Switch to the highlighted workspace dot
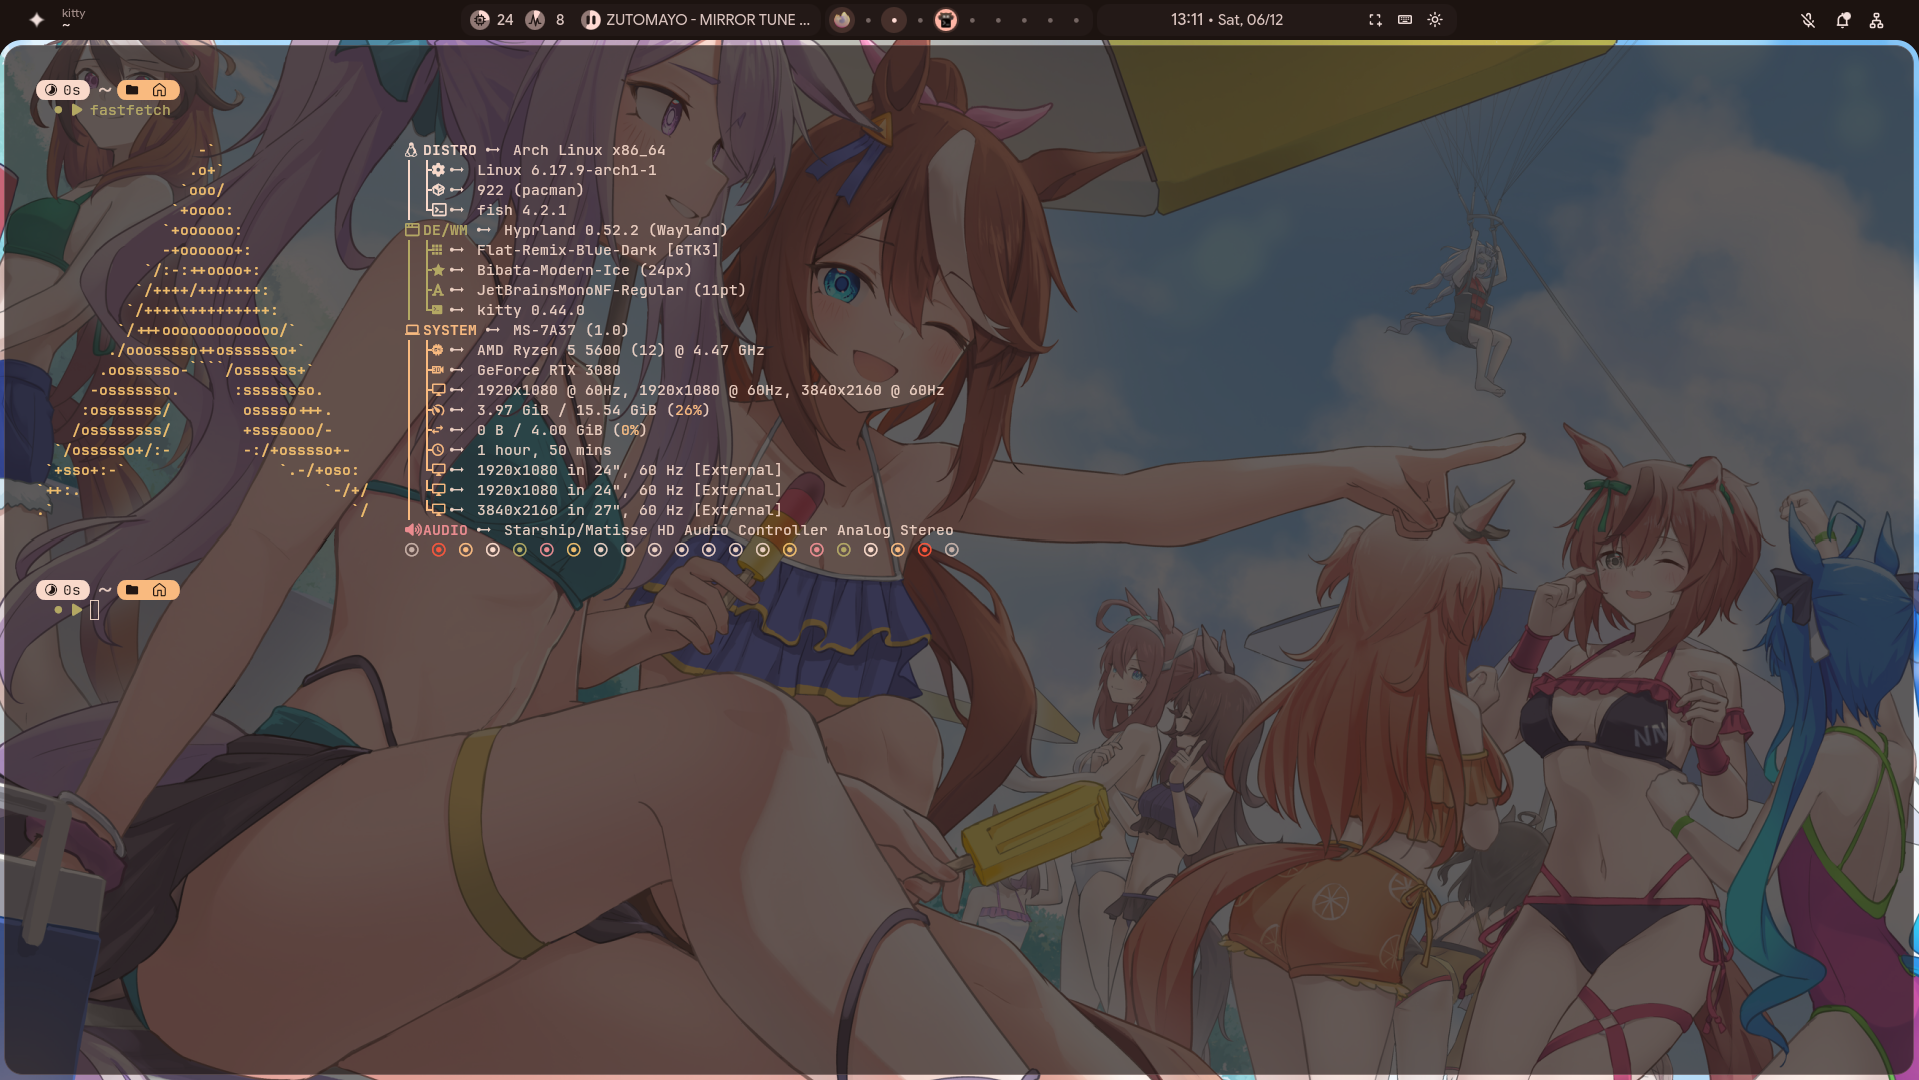Viewport: 1919px width, 1080px height. pos(893,20)
